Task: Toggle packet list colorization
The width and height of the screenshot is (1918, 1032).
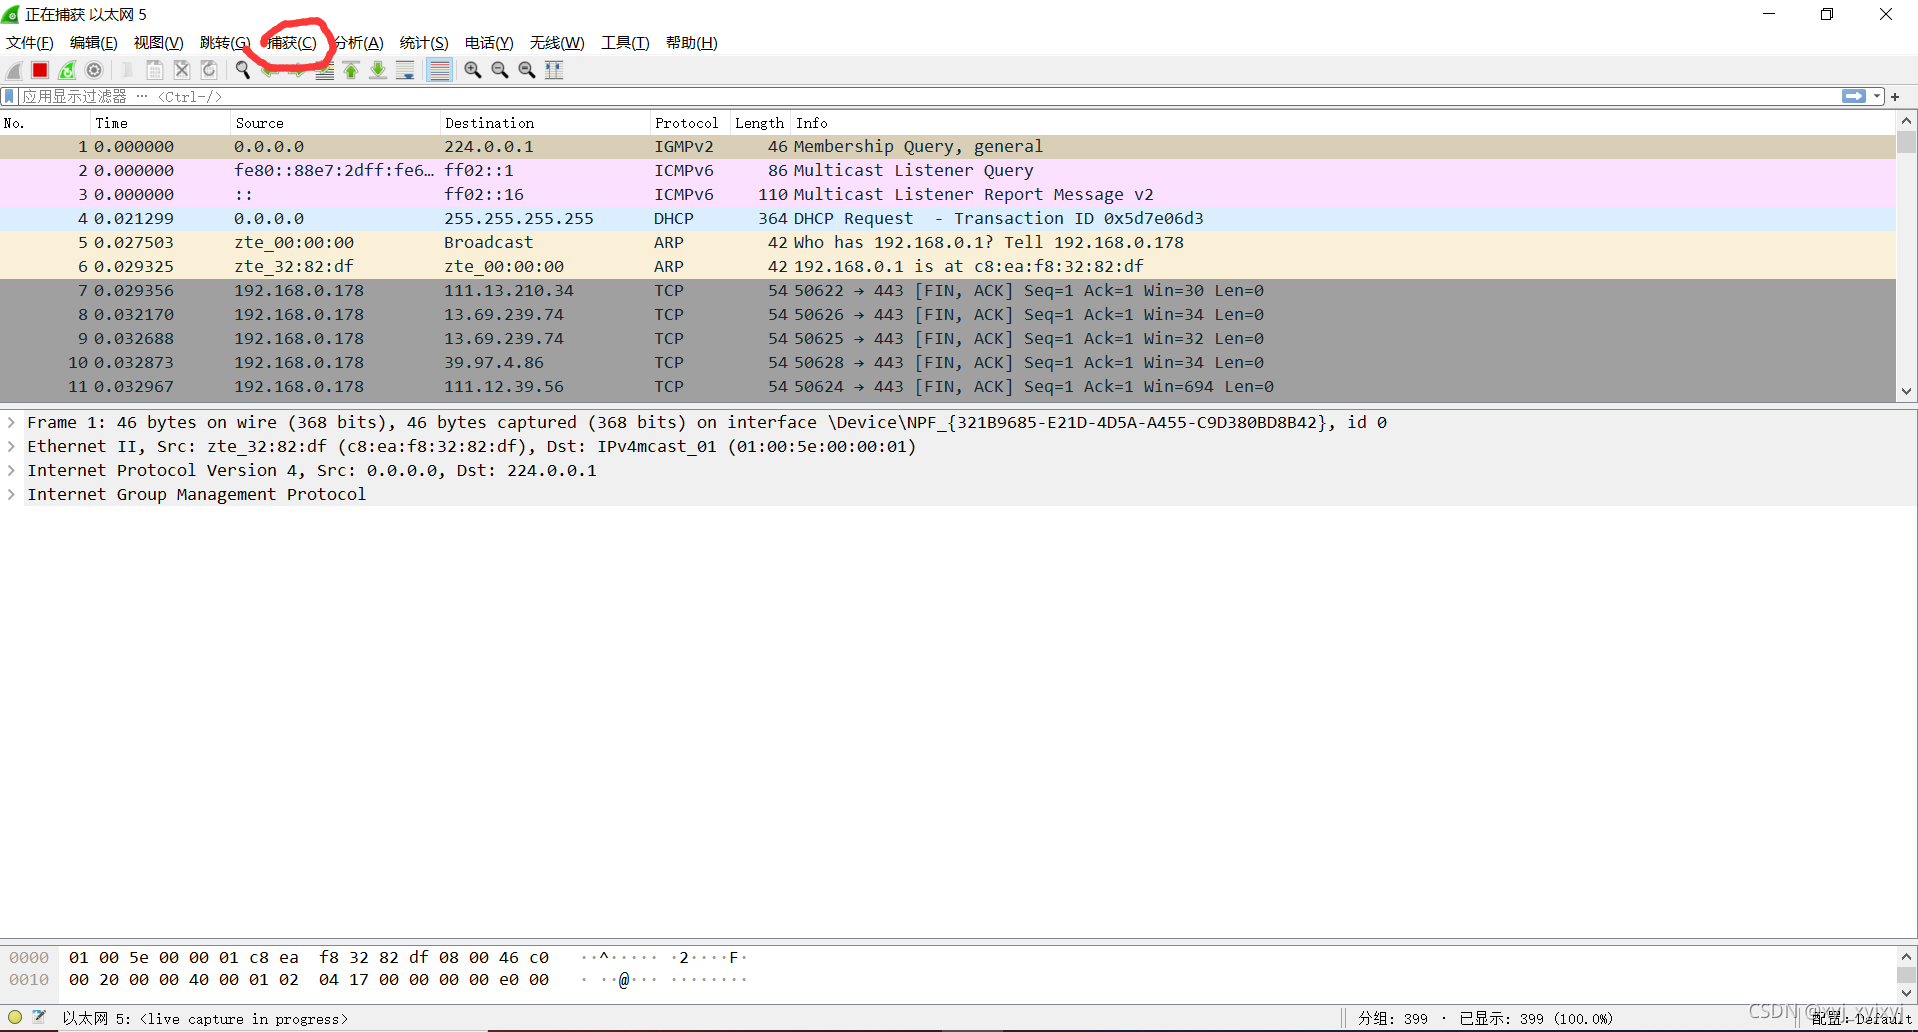Action: point(439,70)
